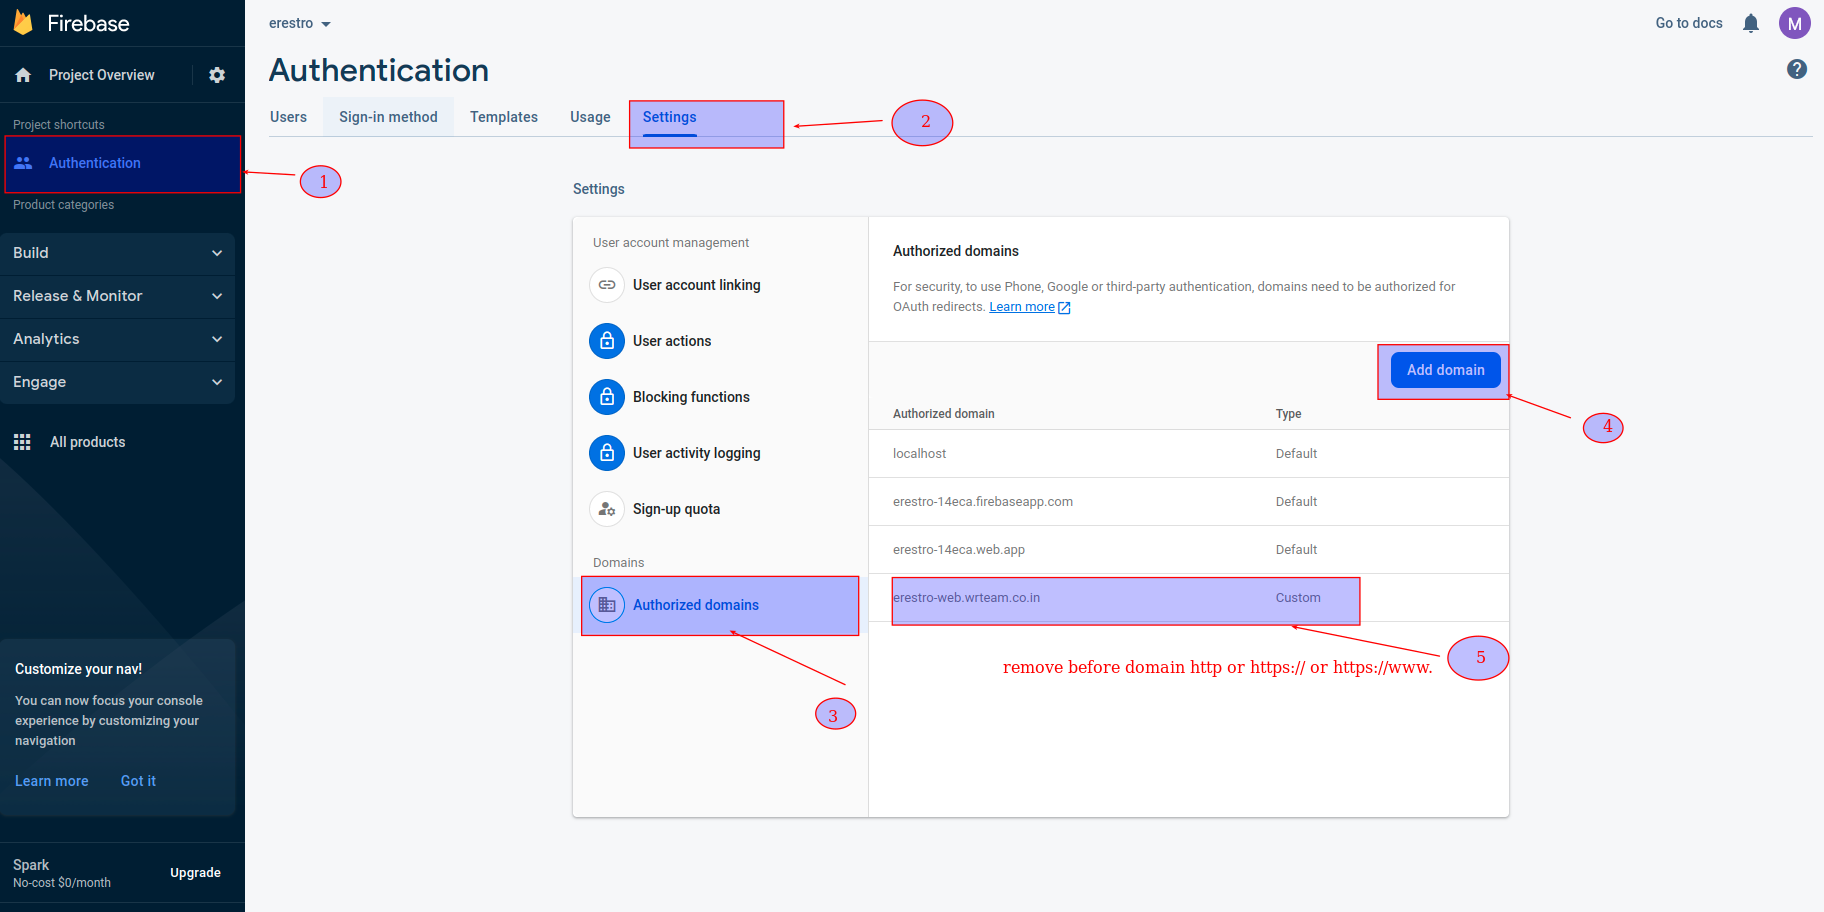
Task: Switch to the Templates tab
Action: (504, 117)
